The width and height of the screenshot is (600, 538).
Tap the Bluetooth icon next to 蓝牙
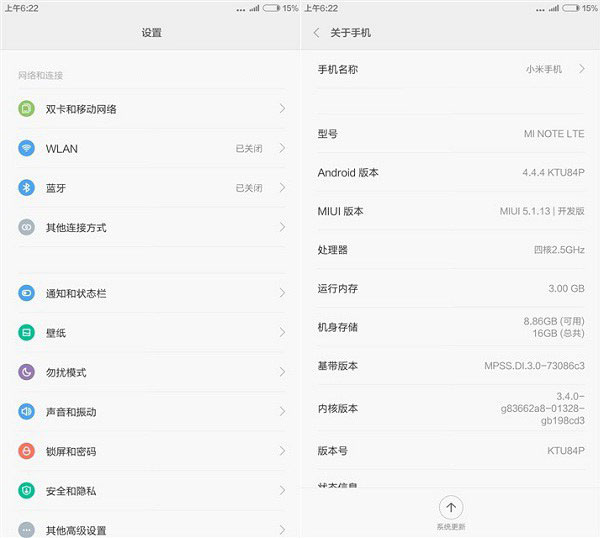click(26, 187)
